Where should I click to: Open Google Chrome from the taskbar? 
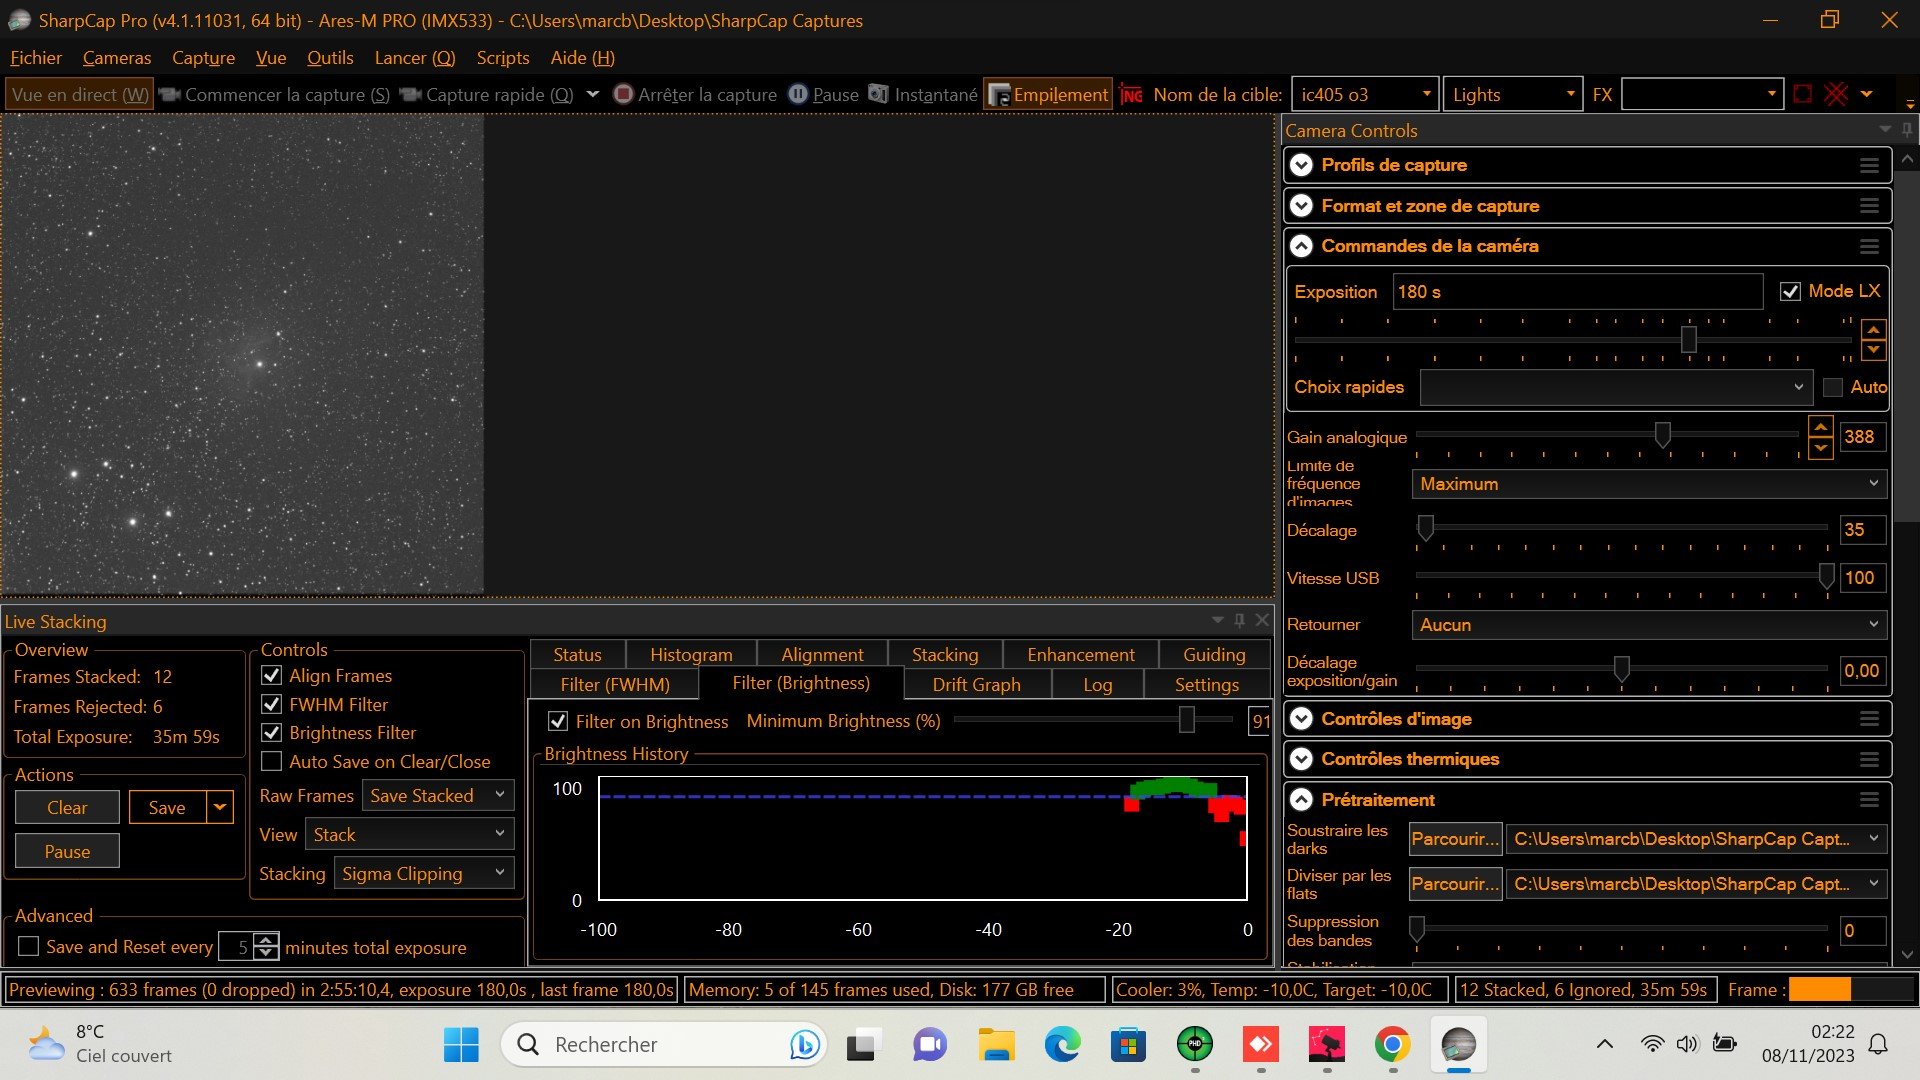[x=1392, y=1045]
